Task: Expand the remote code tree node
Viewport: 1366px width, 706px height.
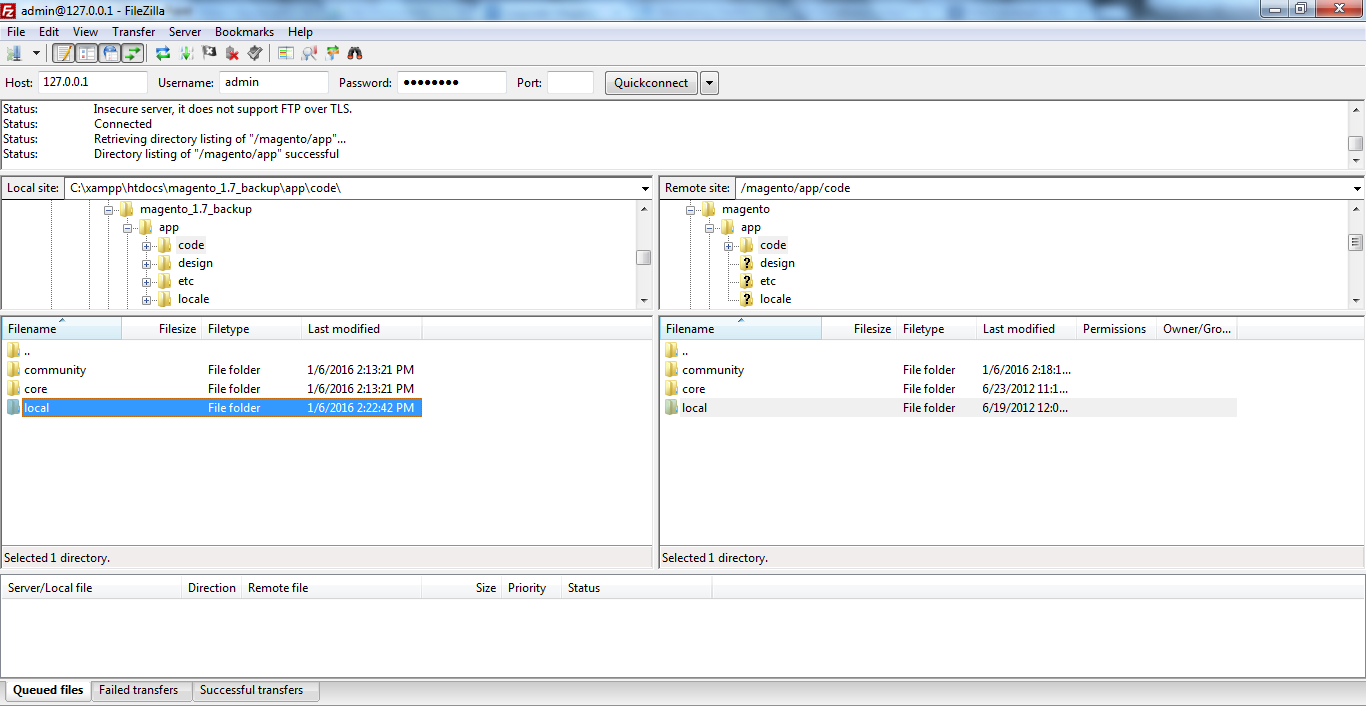Action: point(728,246)
